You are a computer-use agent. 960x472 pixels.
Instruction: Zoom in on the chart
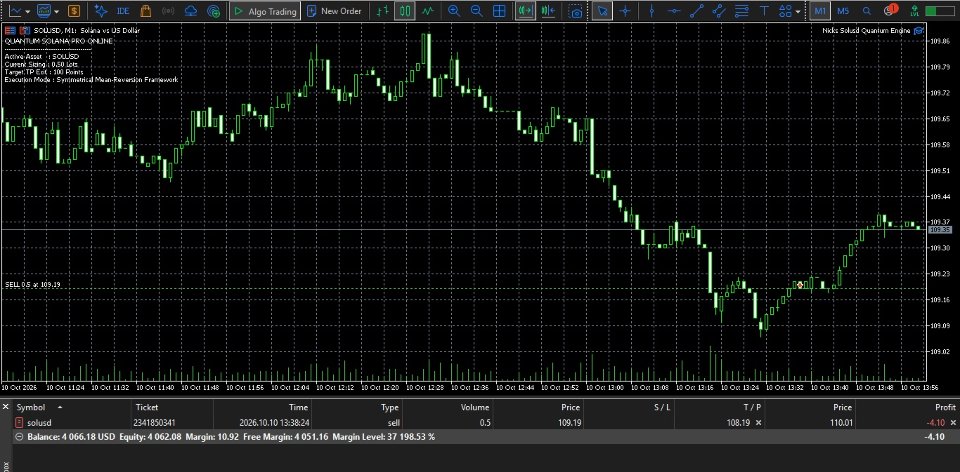pos(454,11)
